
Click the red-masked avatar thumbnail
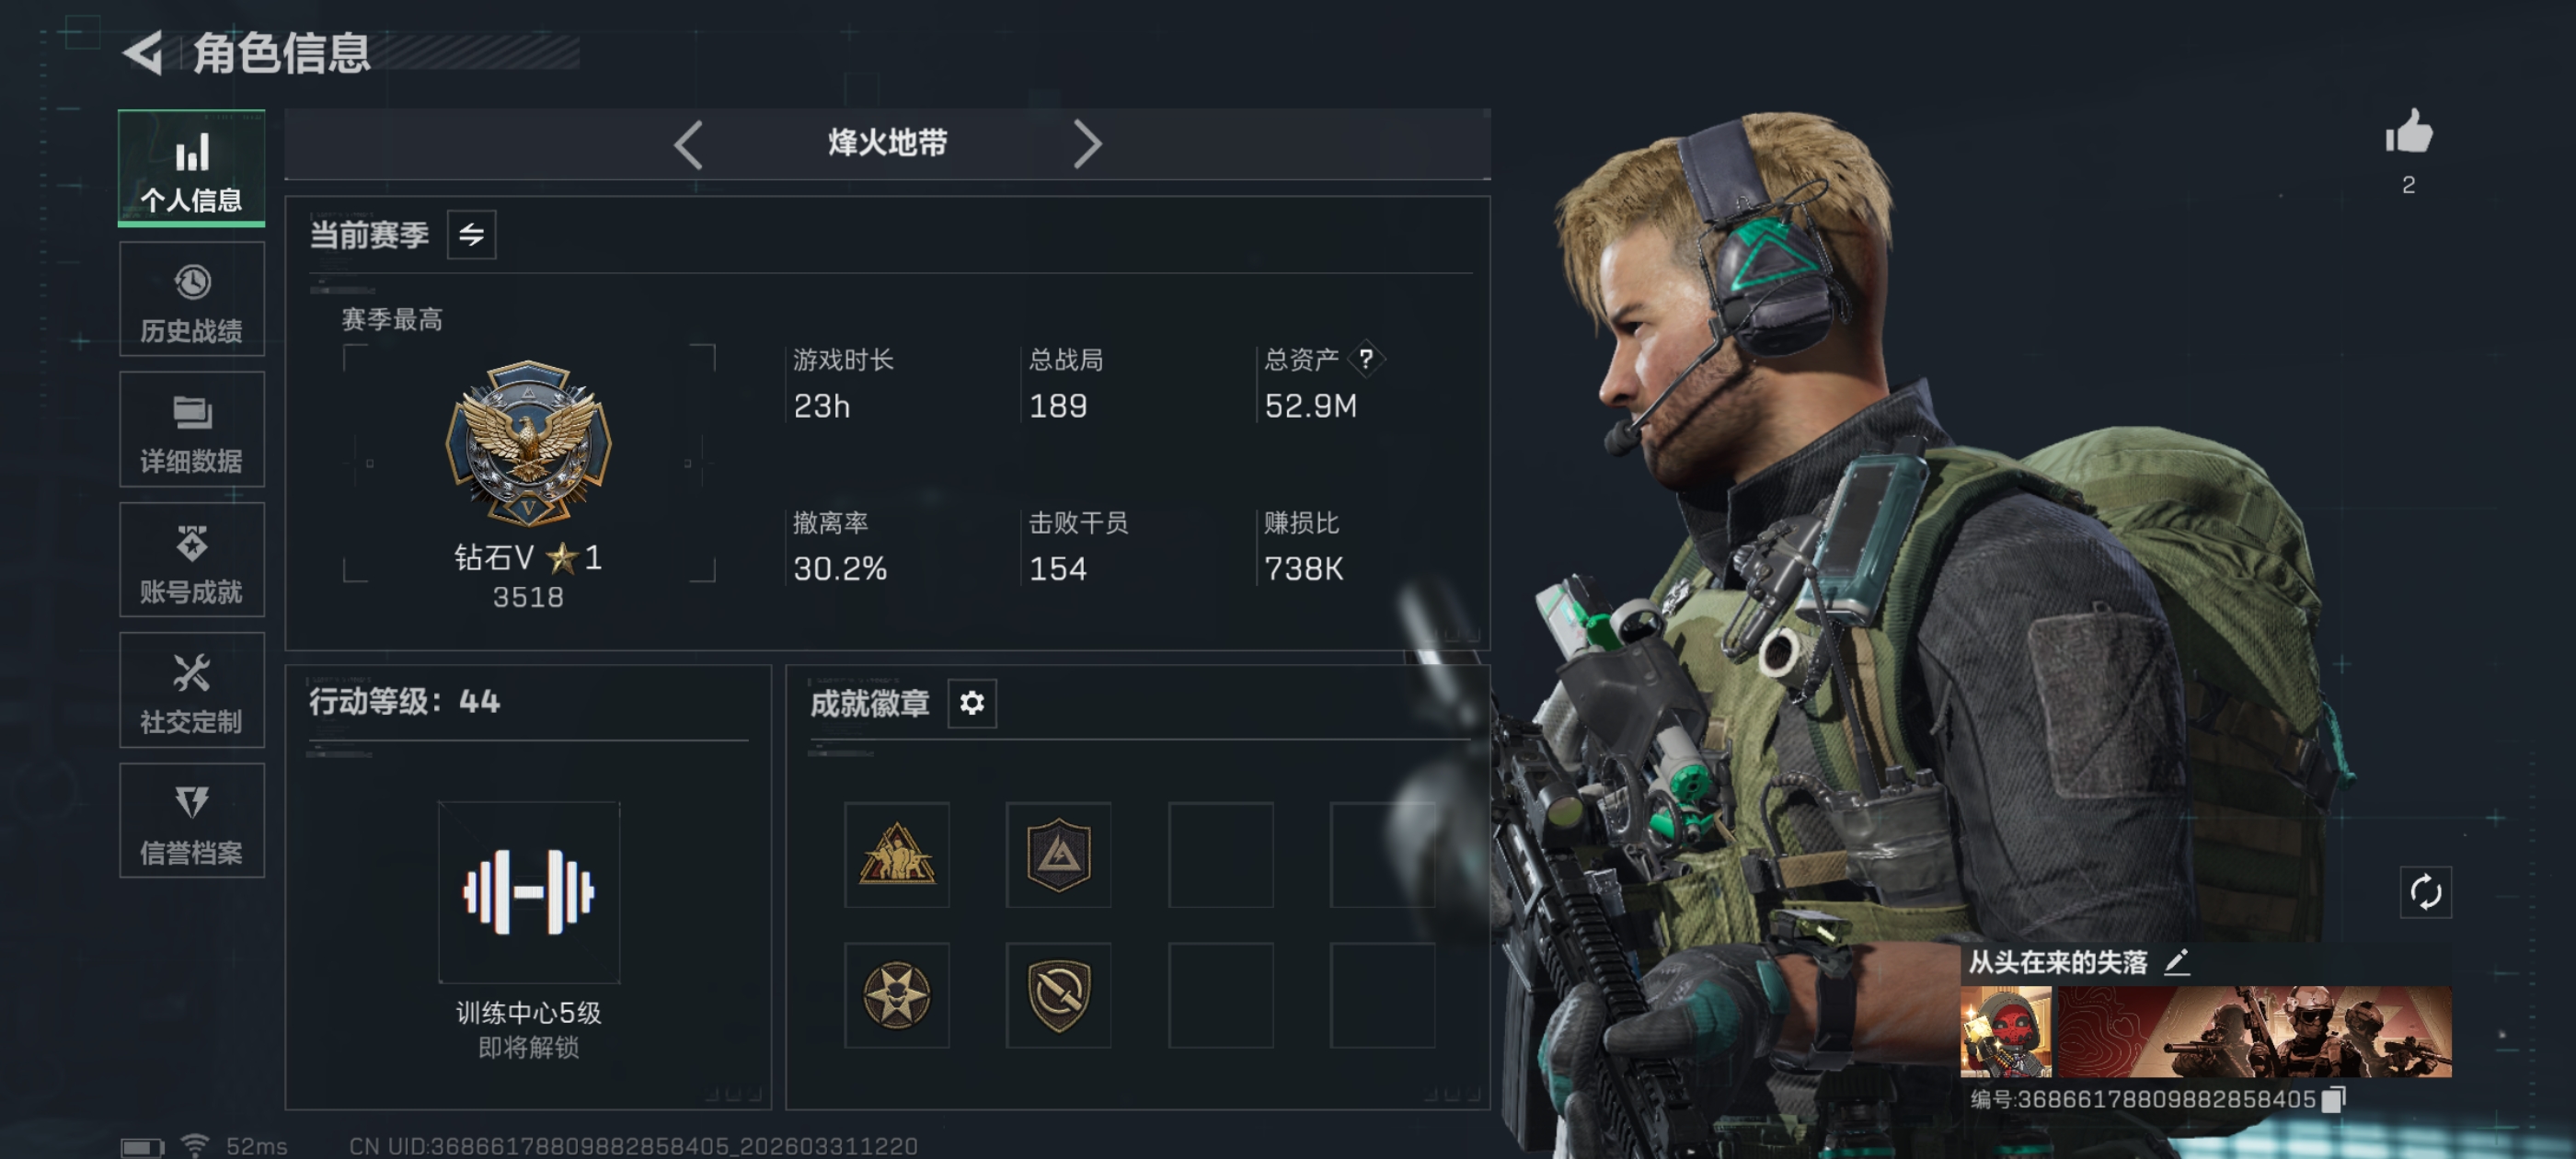(x=2005, y=1031)
